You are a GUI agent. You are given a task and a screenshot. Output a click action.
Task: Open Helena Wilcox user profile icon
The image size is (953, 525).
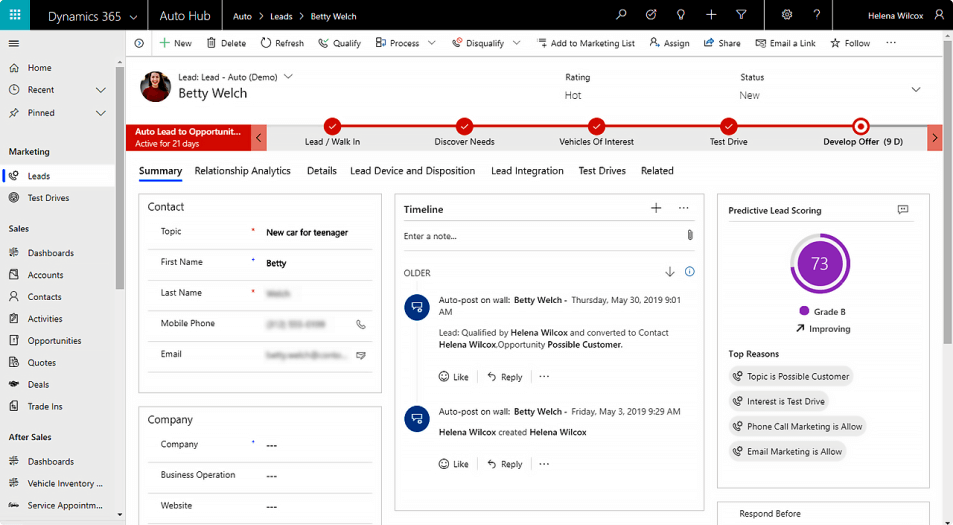click(939, 15)
